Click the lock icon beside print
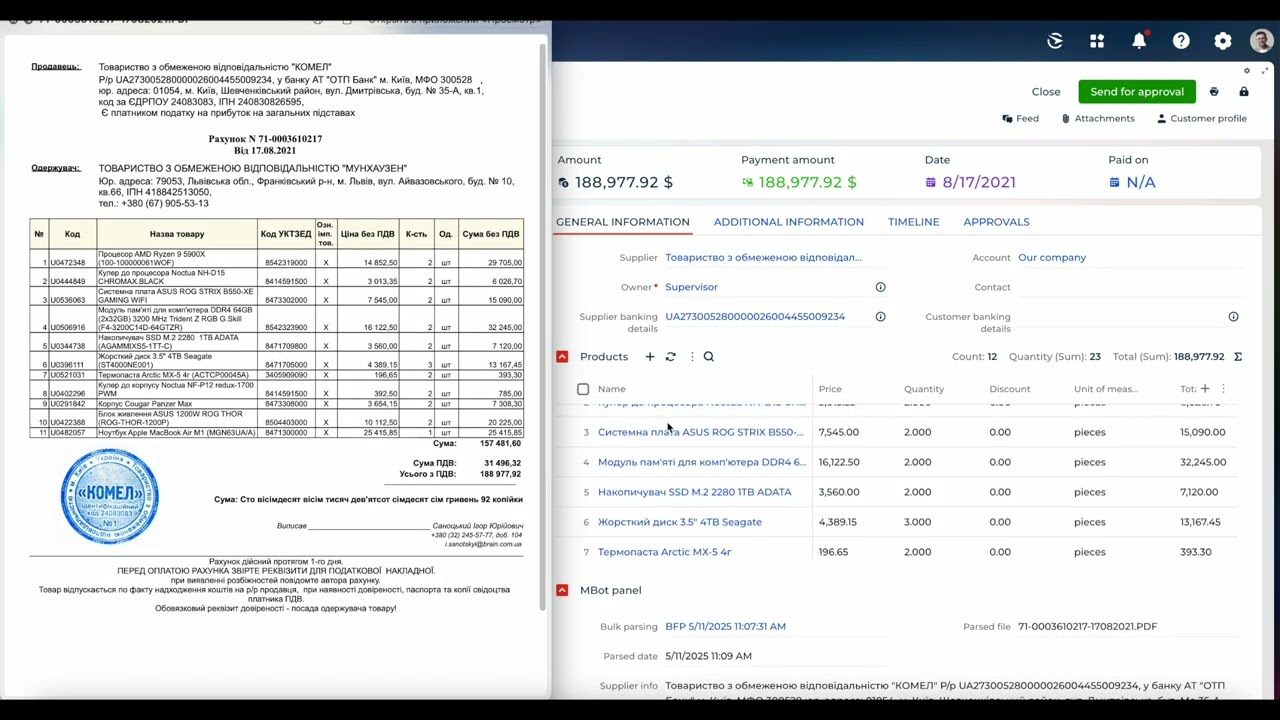 pos(1244,92)
